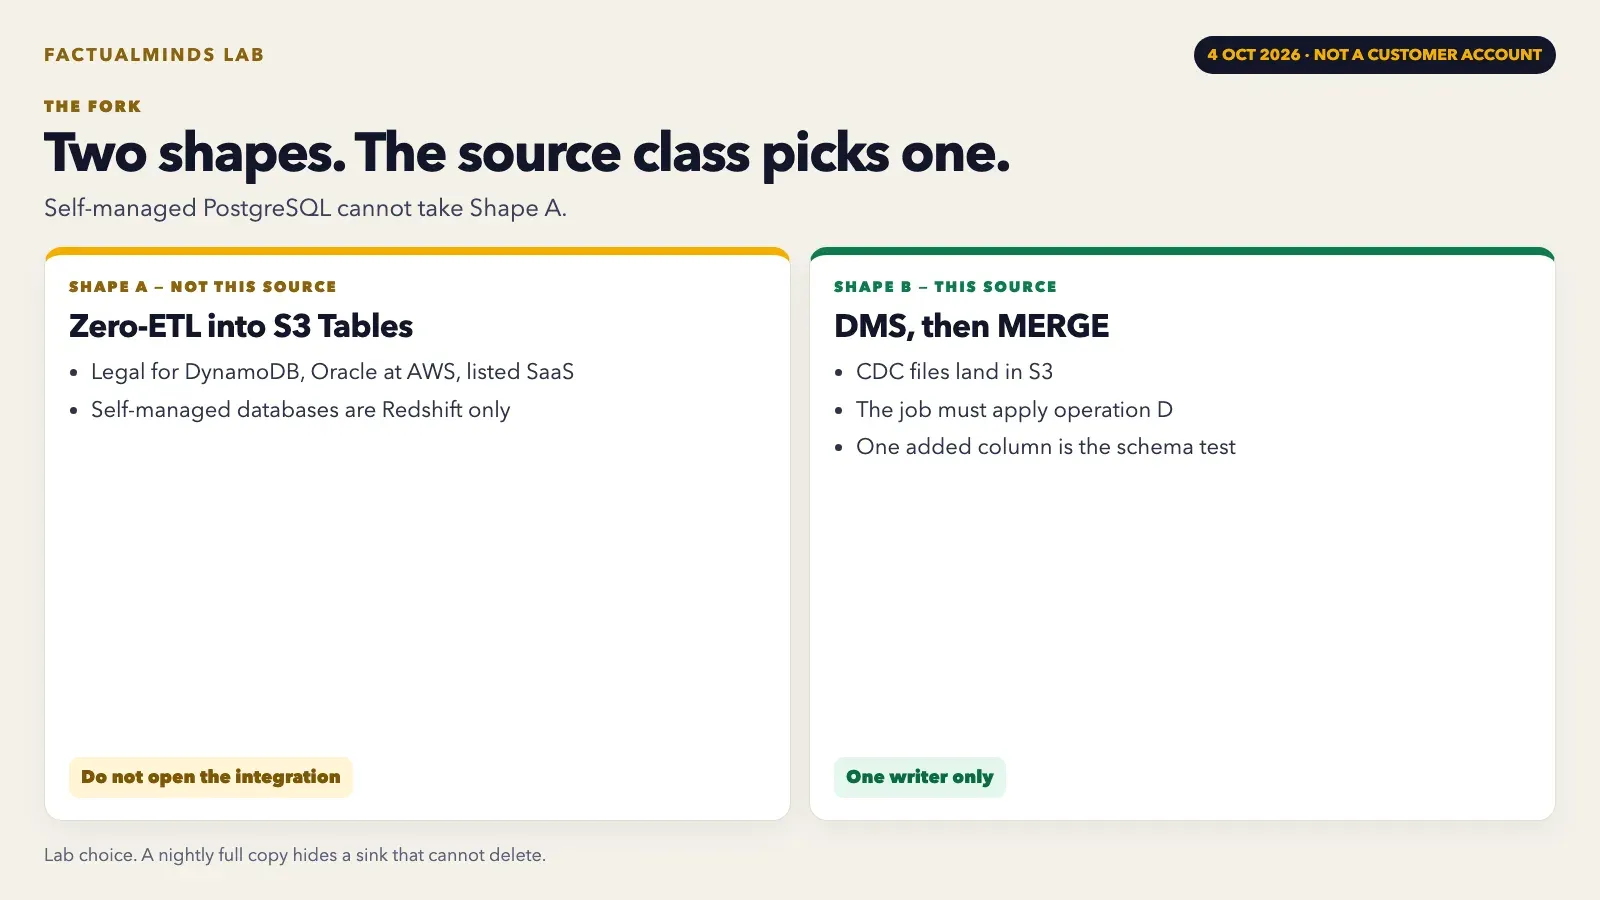Select the FACTUALMINDS LAB header text
The image size is (1600, 900).
click(x=154, y=55)
